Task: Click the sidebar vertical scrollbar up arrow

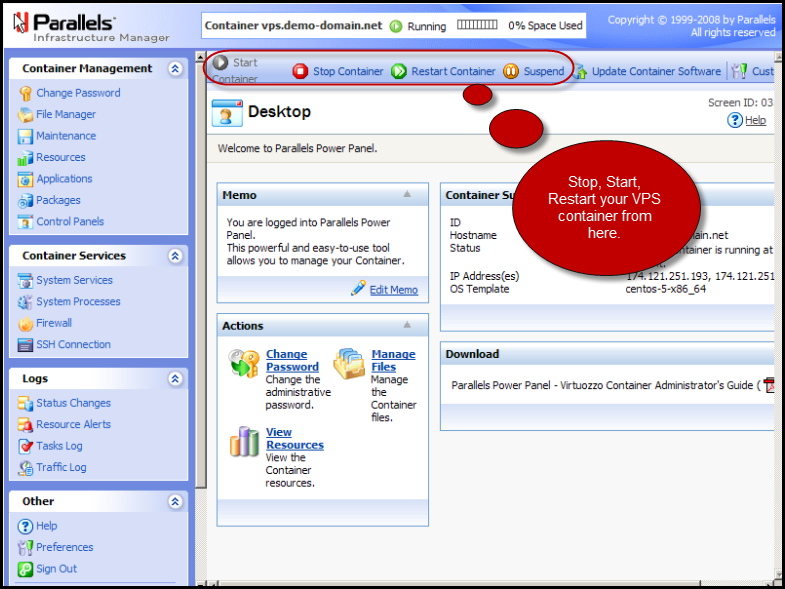Action: point(200,57)
